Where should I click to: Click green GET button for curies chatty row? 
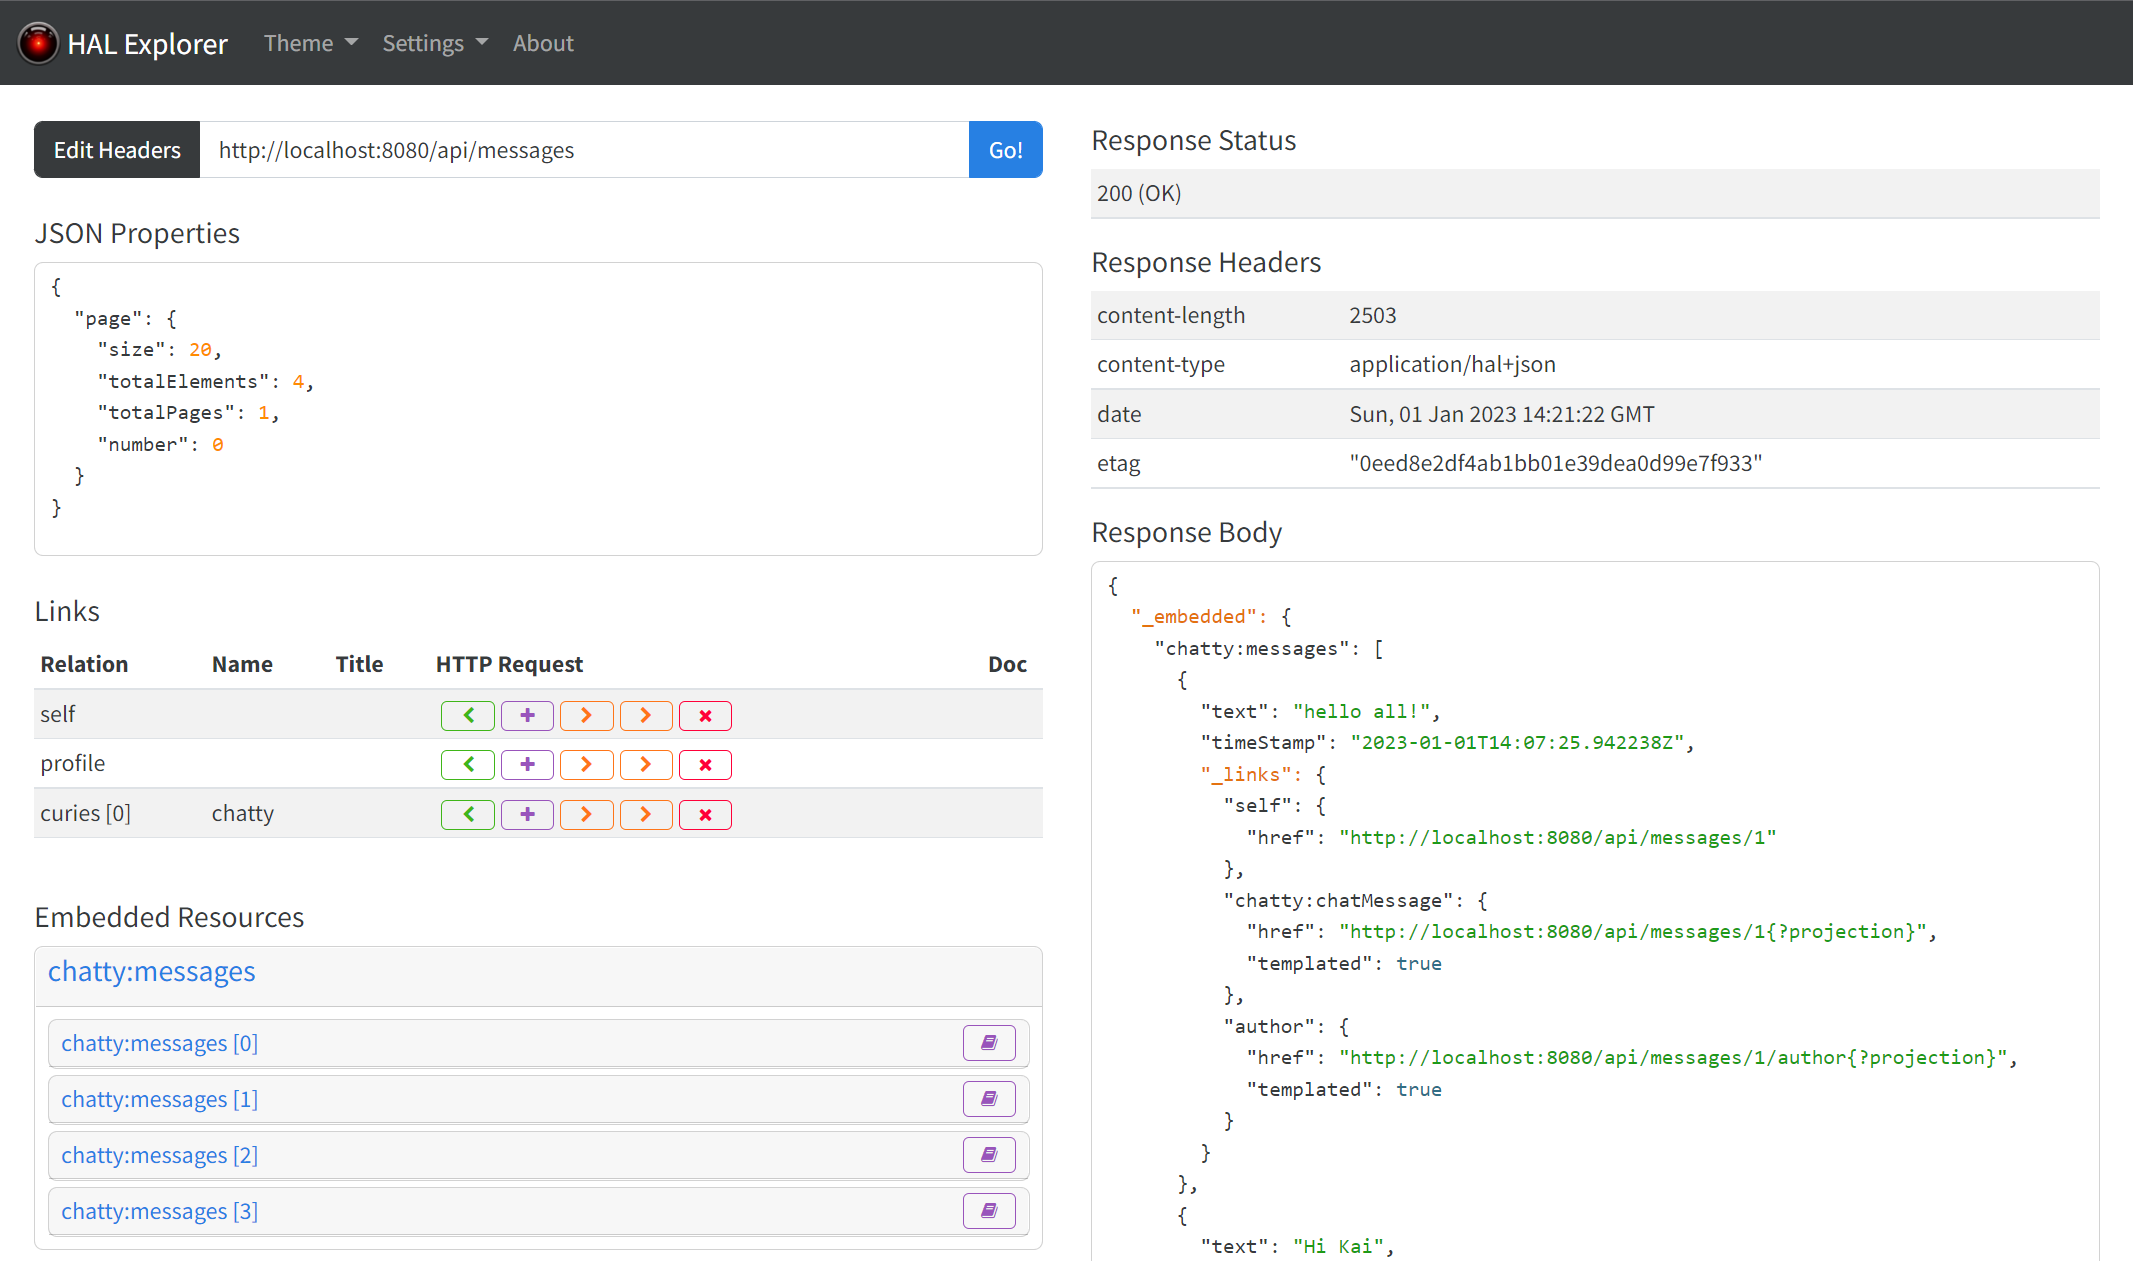pos(468,815)
